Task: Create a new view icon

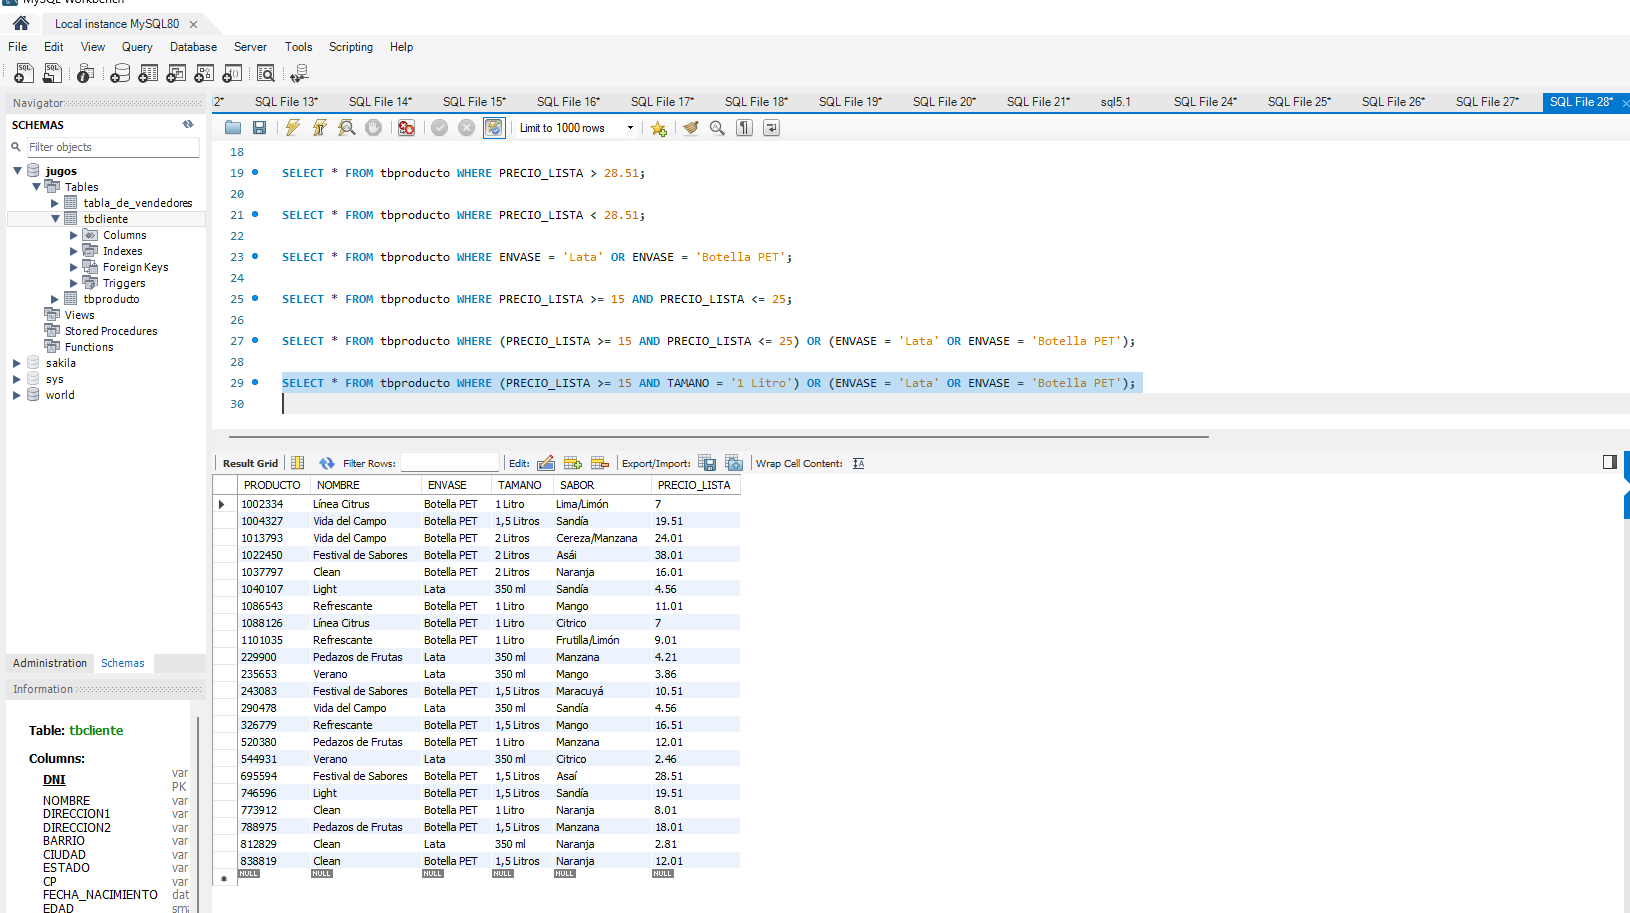Action: 176,73
